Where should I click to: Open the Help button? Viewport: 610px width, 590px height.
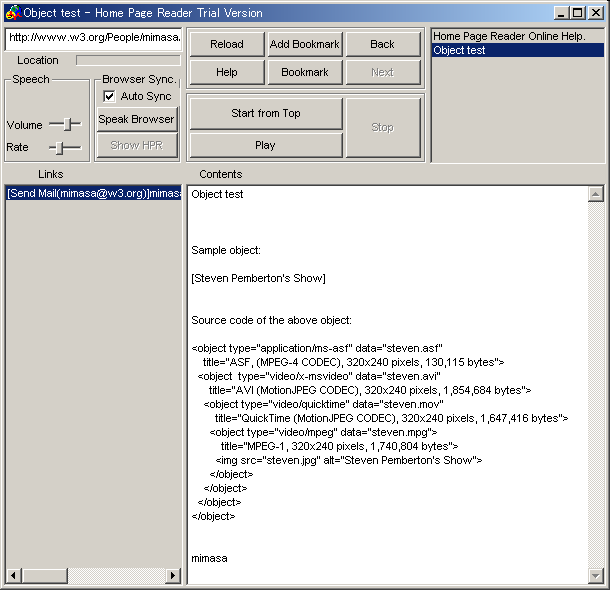coord(227,73)
